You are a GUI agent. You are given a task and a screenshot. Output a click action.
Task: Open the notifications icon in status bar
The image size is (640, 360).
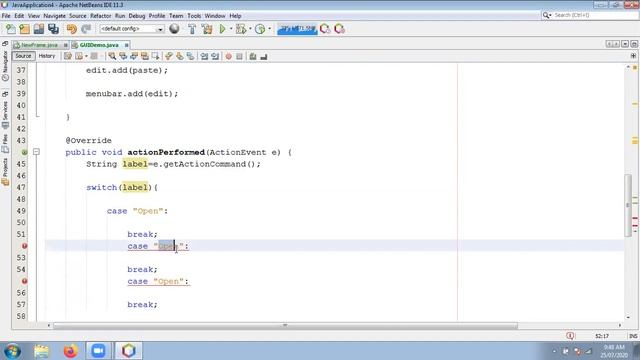click(570, 336)
